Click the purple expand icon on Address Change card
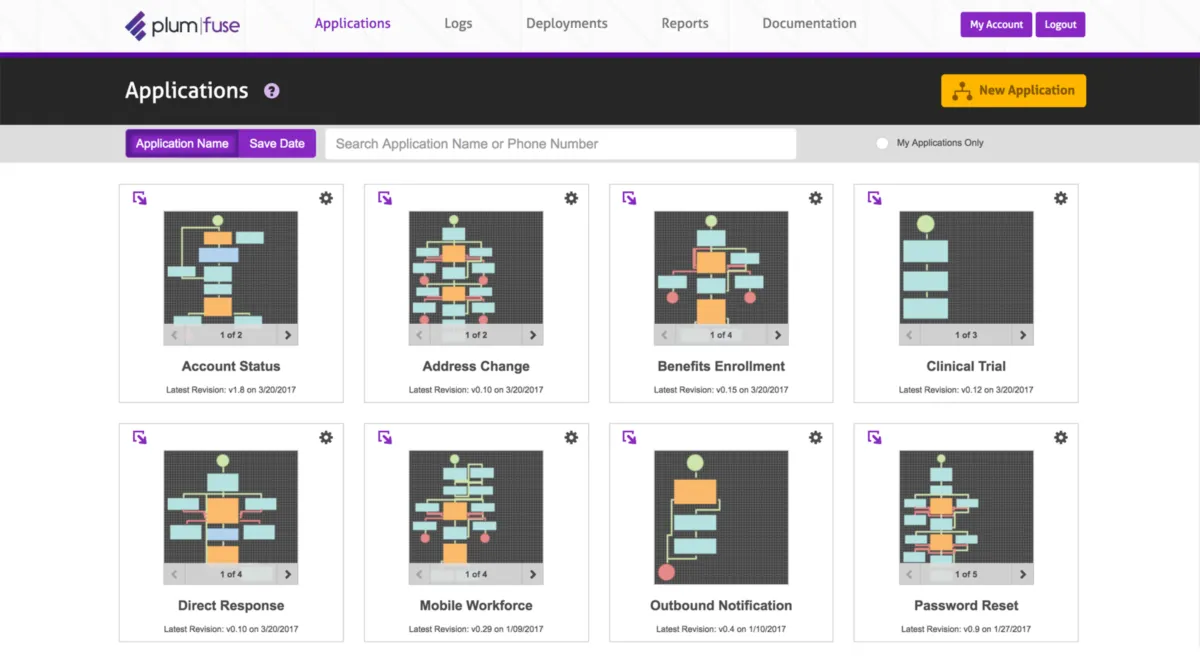 pyautogui.click(x=384, y=198)
